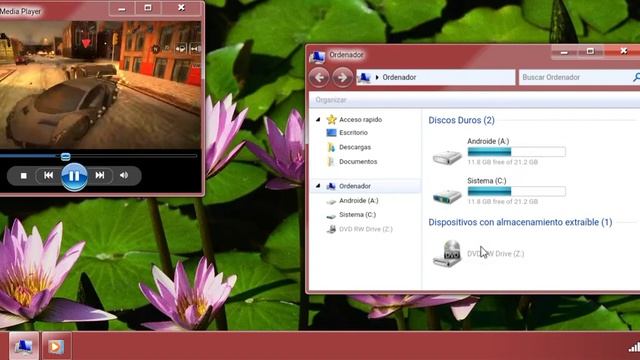Click the Ordenador title bar icon
The height and width of the screenshot is (360, 640).
click(x=317, y=57)
